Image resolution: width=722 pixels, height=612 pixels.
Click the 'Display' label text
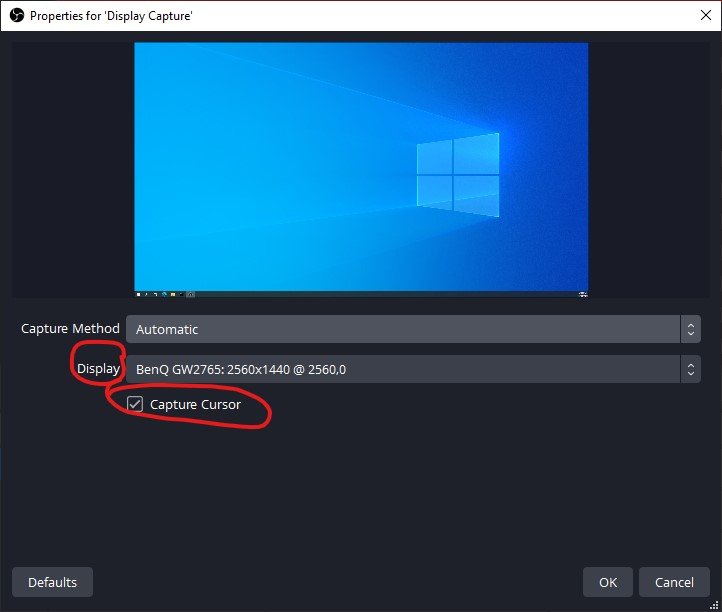pyautogui.click(x=99, y=368)
